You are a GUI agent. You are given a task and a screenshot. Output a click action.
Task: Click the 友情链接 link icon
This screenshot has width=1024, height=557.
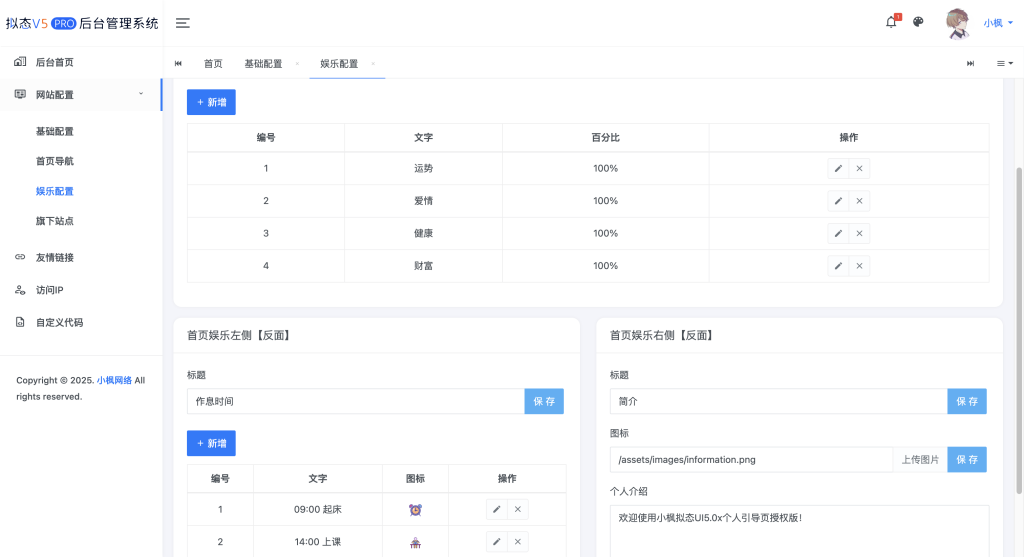[20, 257]
